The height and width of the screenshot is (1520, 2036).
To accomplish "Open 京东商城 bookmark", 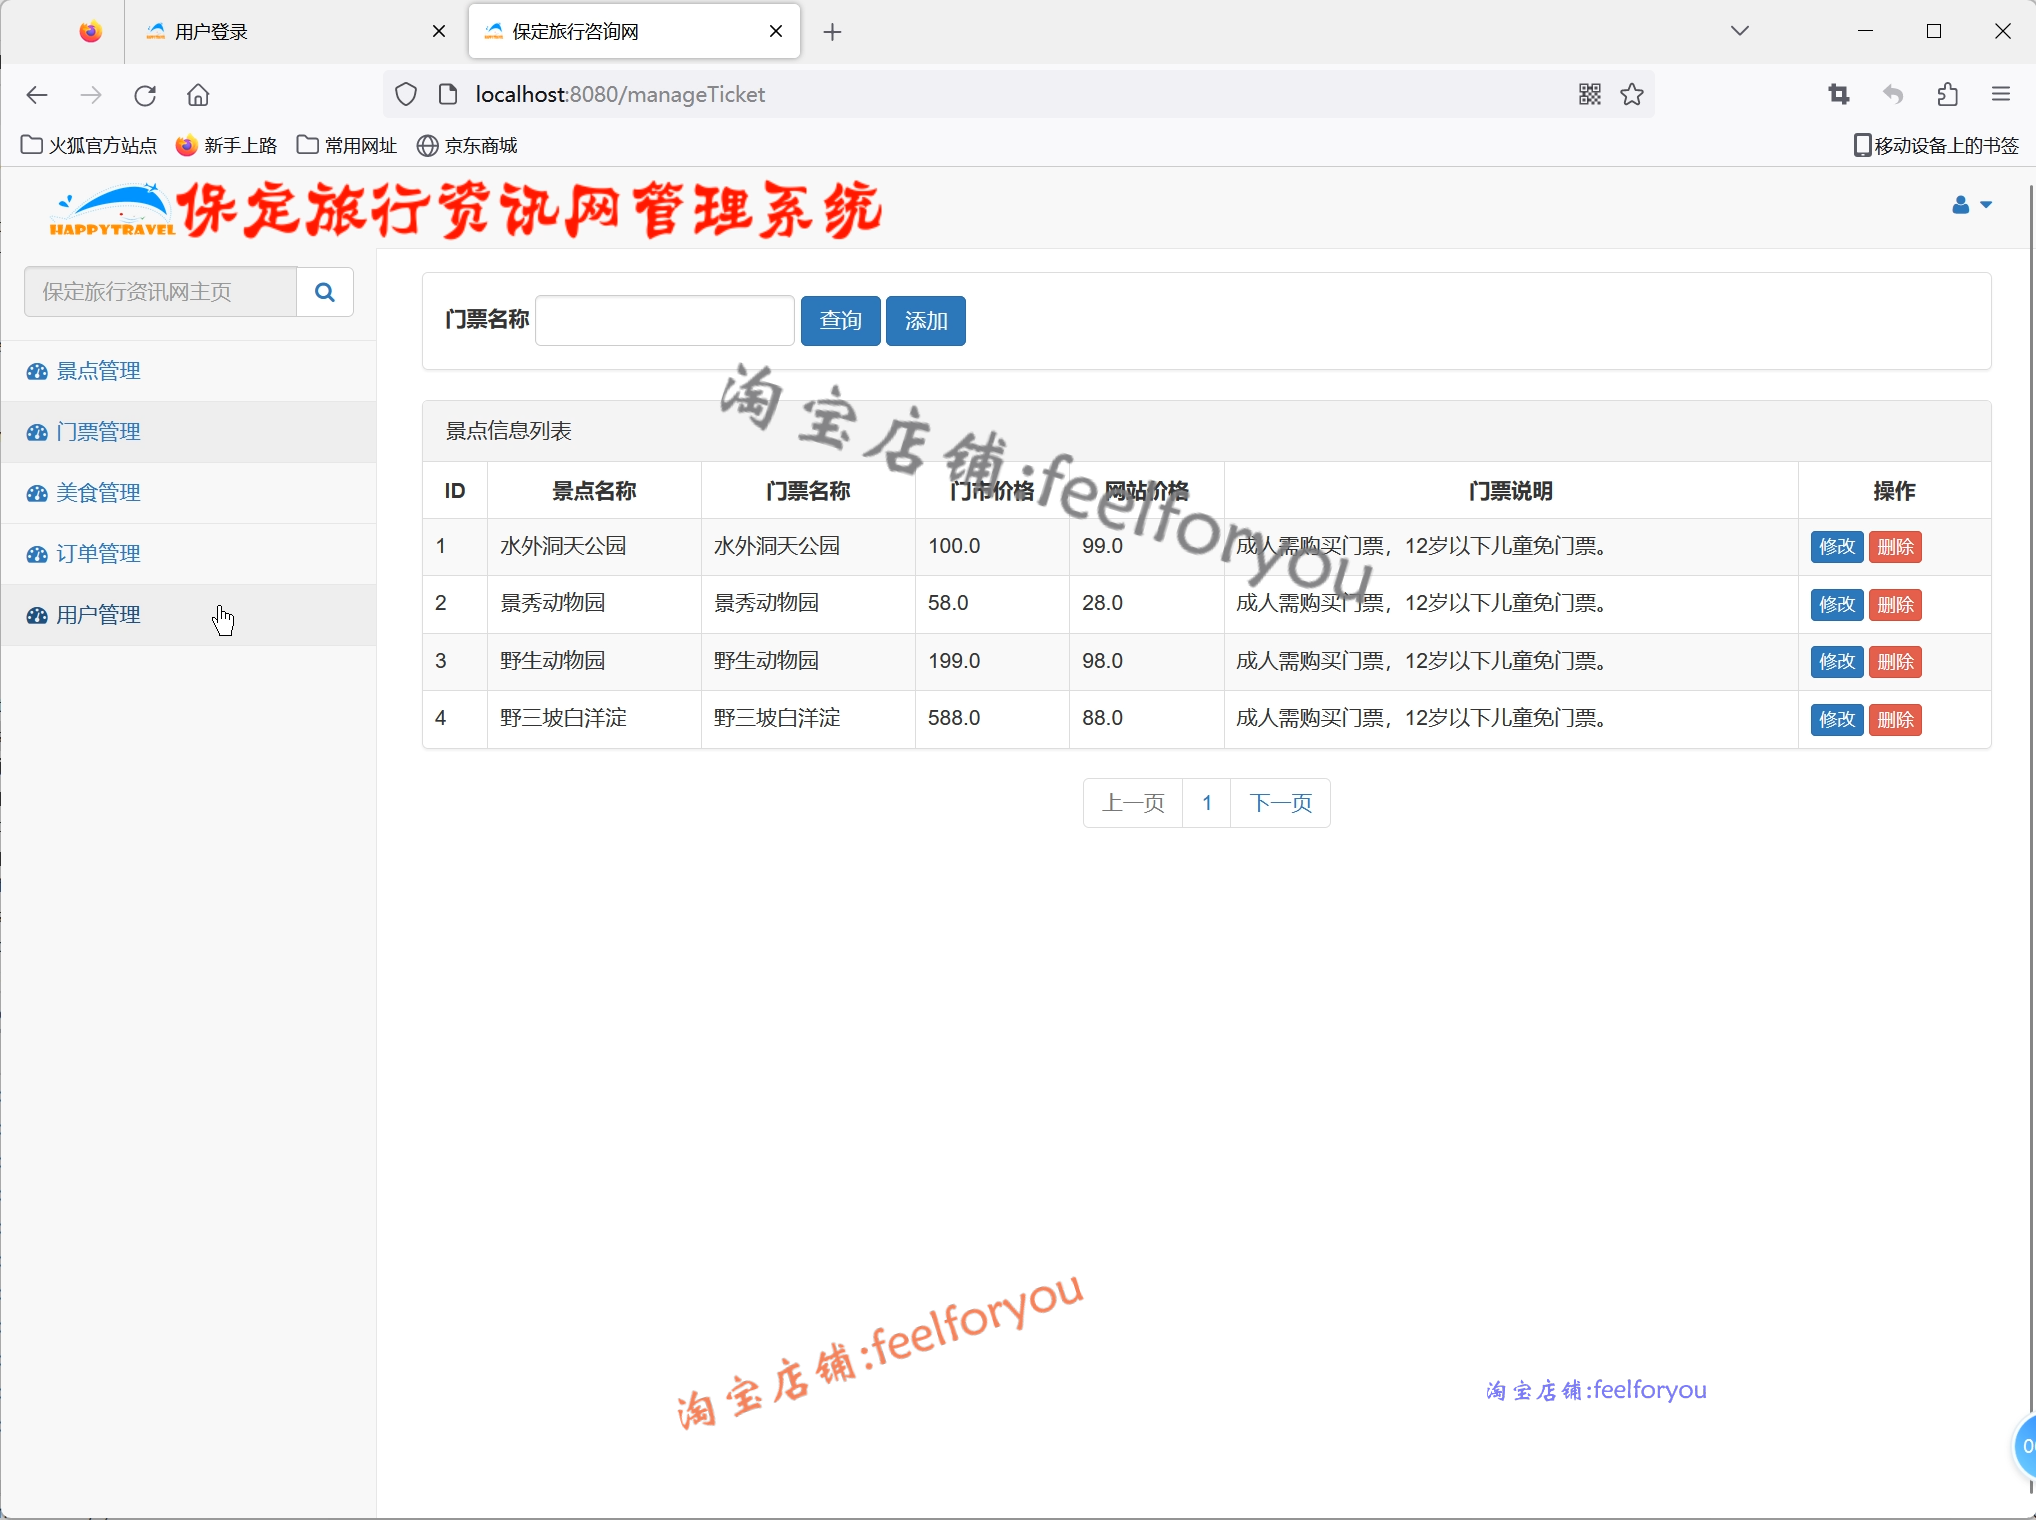I will coord(467,146).
